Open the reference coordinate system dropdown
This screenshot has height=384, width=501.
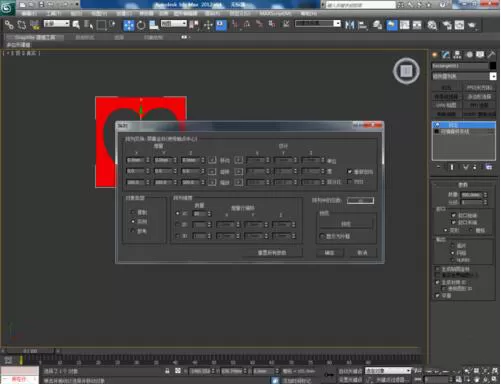(x=174, y=24)
